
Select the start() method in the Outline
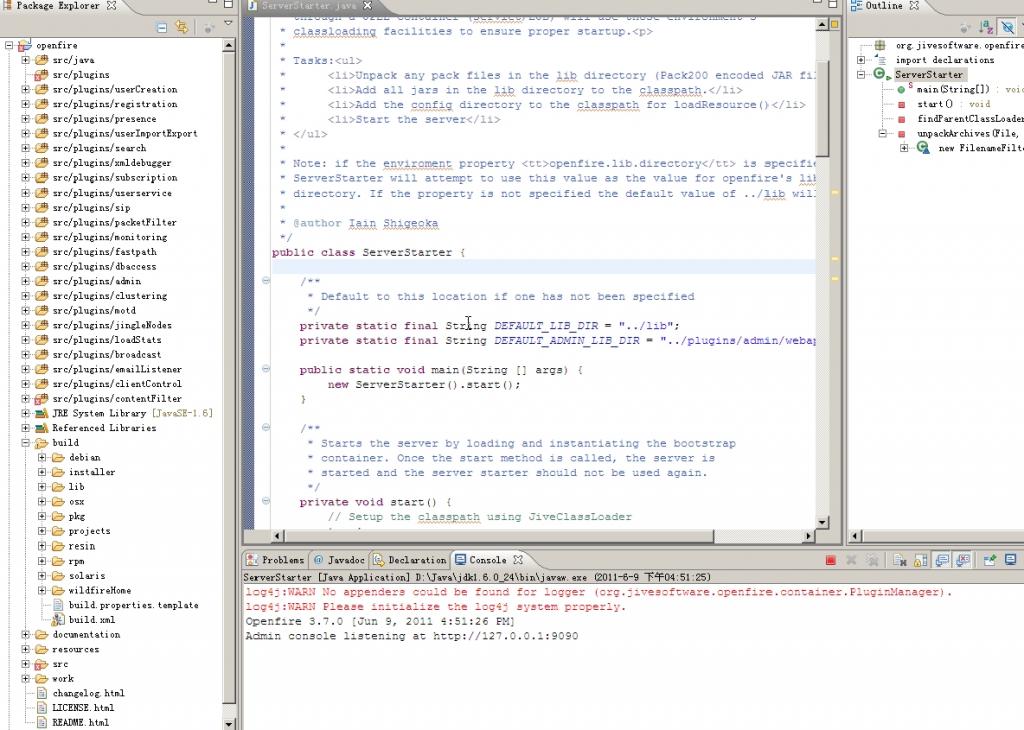[935, 104]
